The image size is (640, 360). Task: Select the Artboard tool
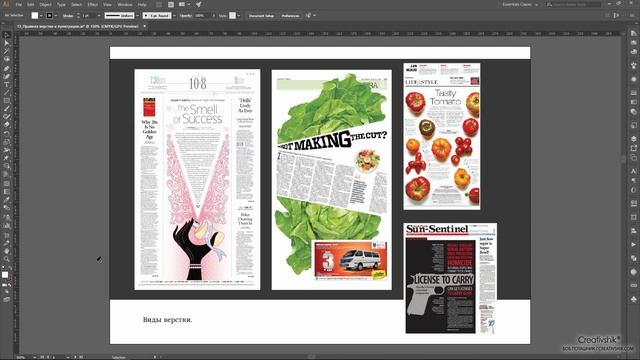coord(7,235)
